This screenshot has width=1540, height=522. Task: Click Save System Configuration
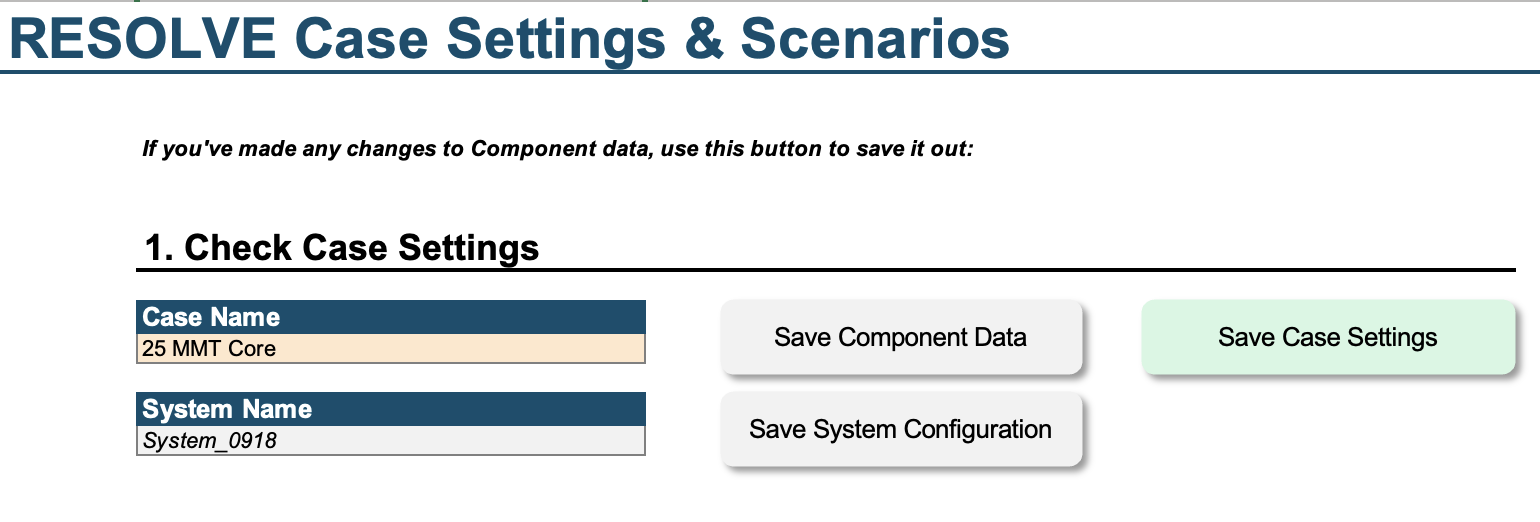[x=901, y=429]
